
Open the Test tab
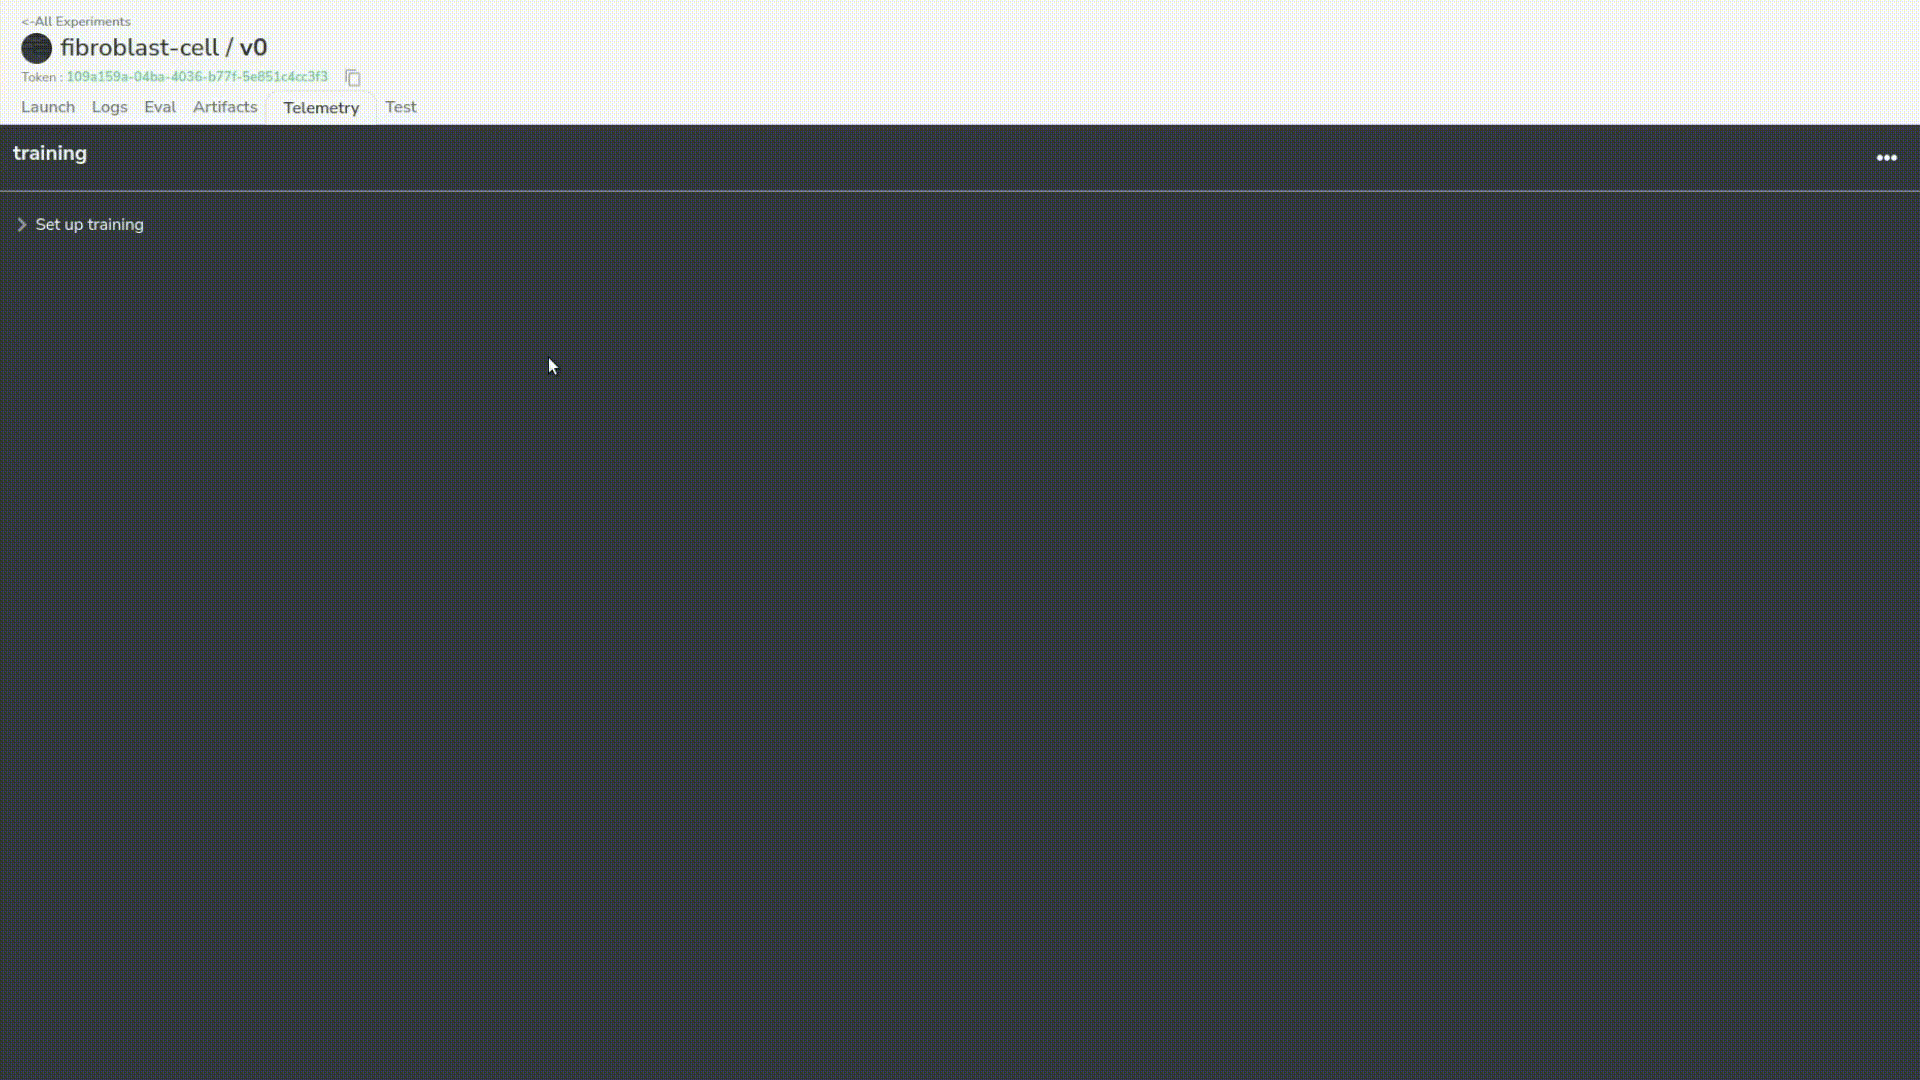tap(401, 107)
